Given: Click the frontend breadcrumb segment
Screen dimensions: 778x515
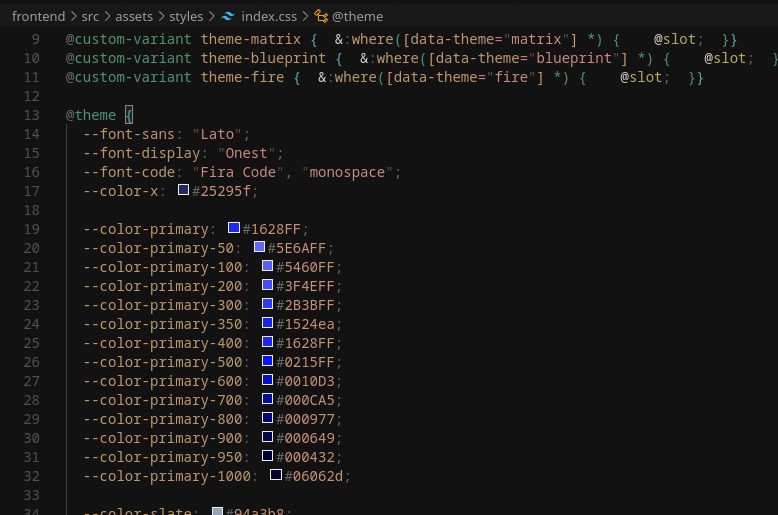Looking at the screenshot, I should 38,16.
